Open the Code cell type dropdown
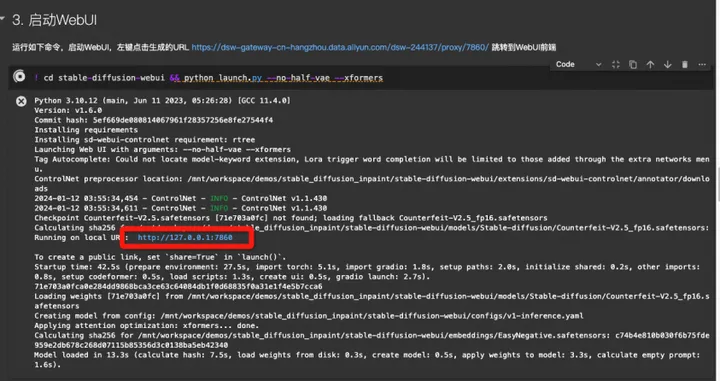 pos(578,65)
